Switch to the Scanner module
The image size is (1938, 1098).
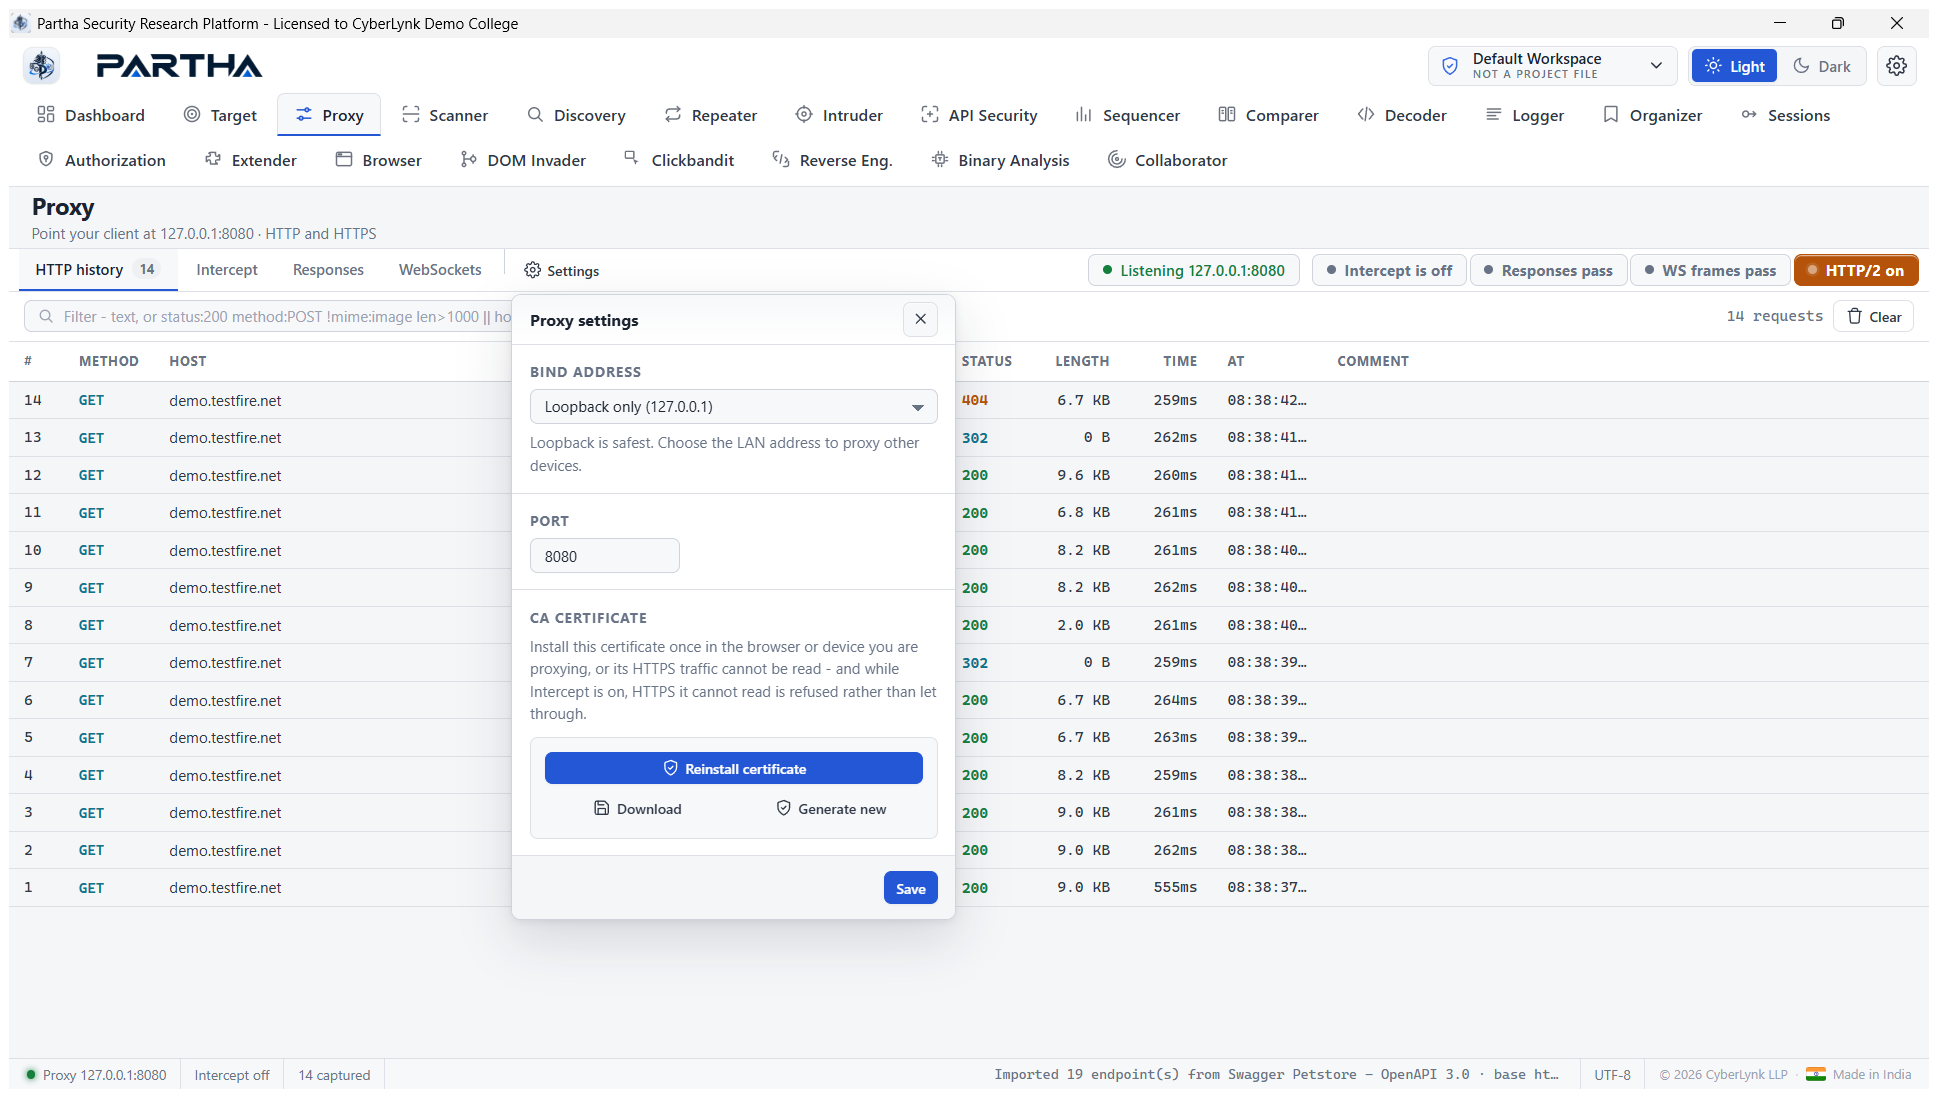point(445,115)
